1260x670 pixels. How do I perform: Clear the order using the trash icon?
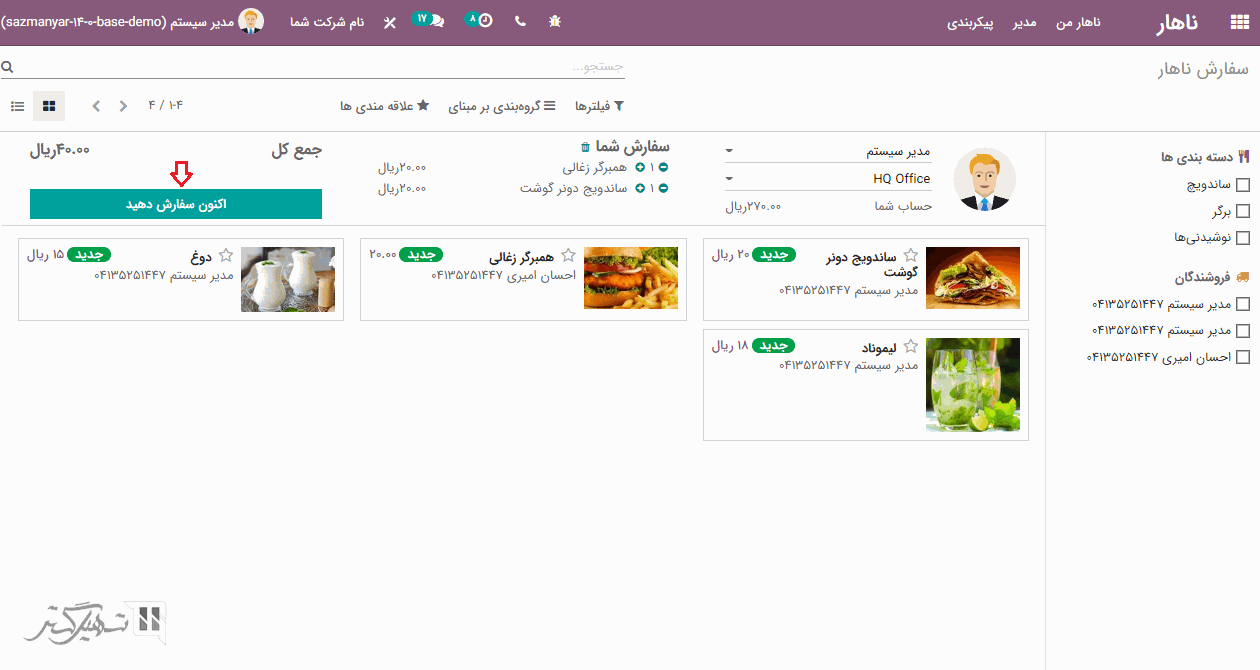(586, 148)
